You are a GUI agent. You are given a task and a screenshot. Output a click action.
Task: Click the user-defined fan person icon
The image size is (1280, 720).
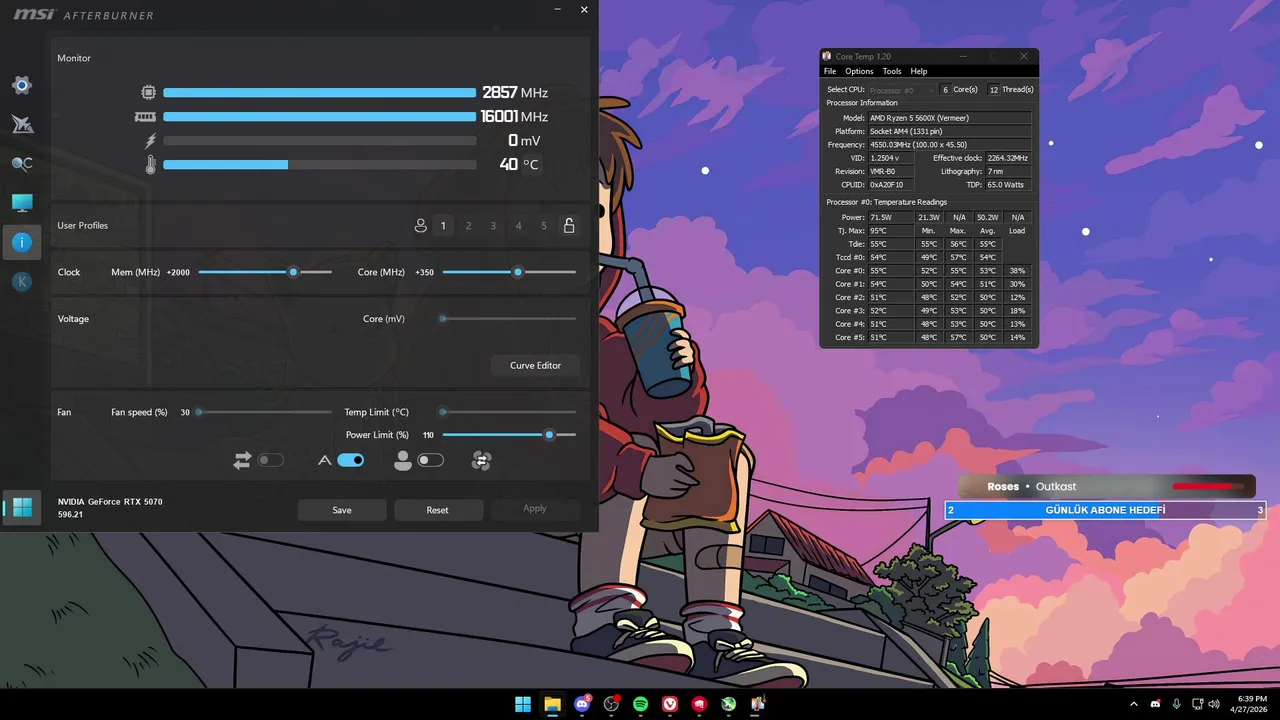pos(403,460)
